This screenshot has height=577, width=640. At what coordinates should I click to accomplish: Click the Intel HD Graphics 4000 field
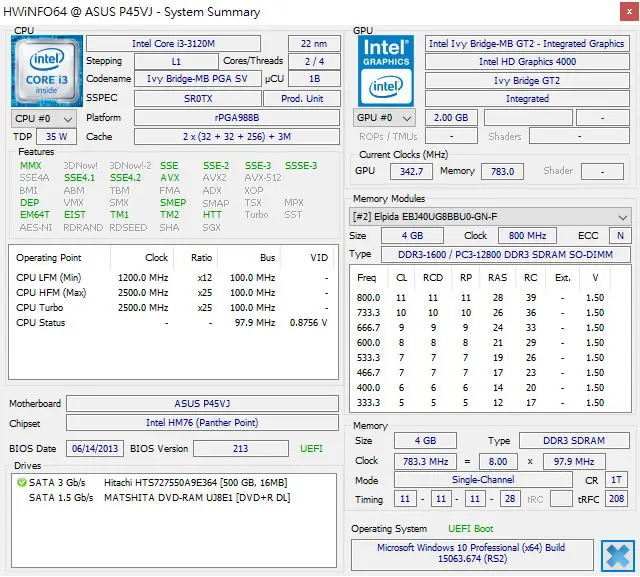527,62
